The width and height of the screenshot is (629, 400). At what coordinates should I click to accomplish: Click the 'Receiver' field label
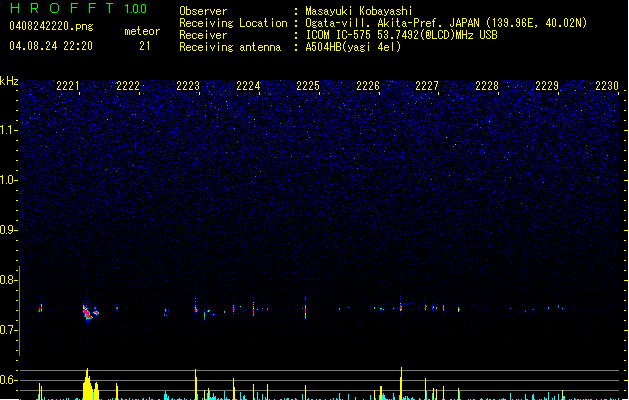tap(203, 35)
